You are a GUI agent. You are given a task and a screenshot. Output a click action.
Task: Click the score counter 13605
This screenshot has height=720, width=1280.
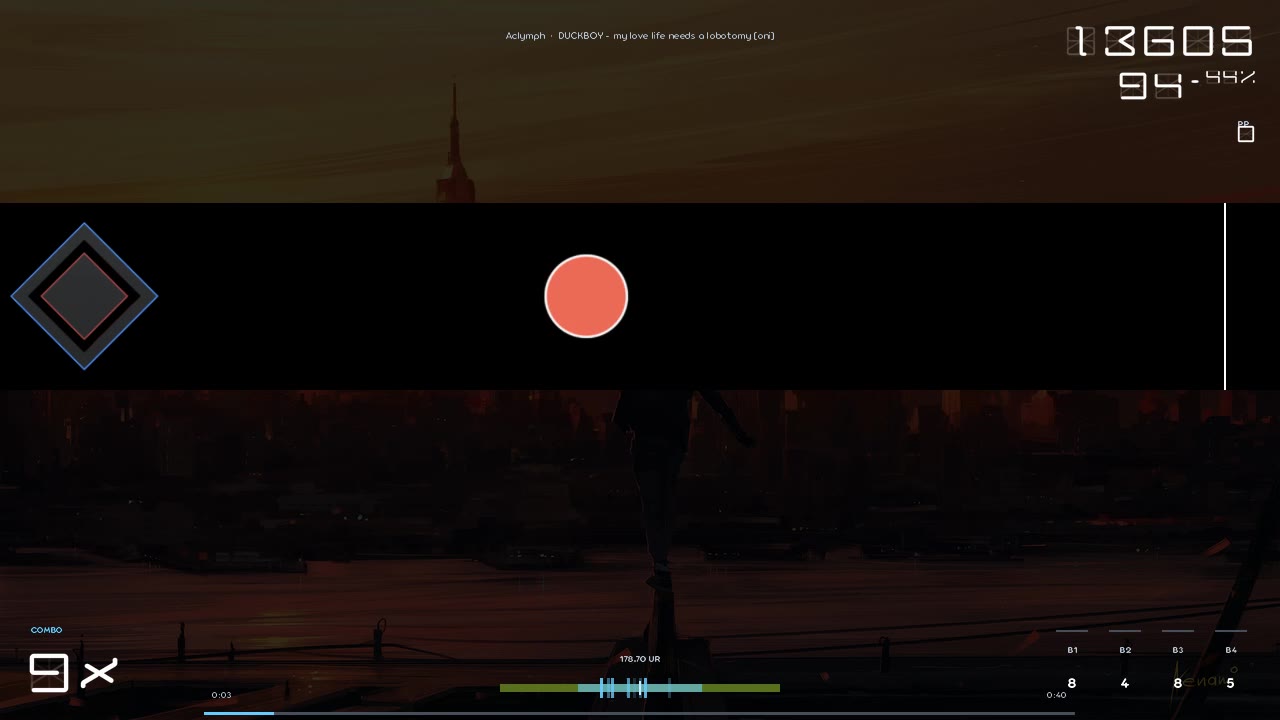[x=1160, y=42]
